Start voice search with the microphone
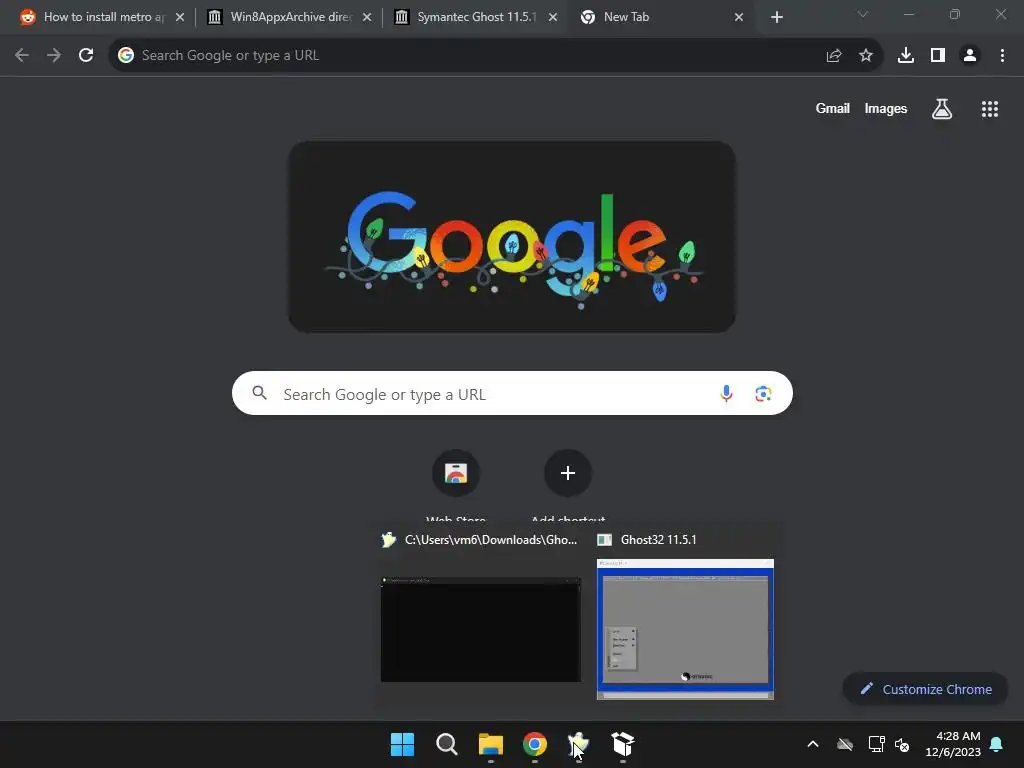The height and width of the screenshot is (768, 1024). pyautogui.click(x=726, y=393)
